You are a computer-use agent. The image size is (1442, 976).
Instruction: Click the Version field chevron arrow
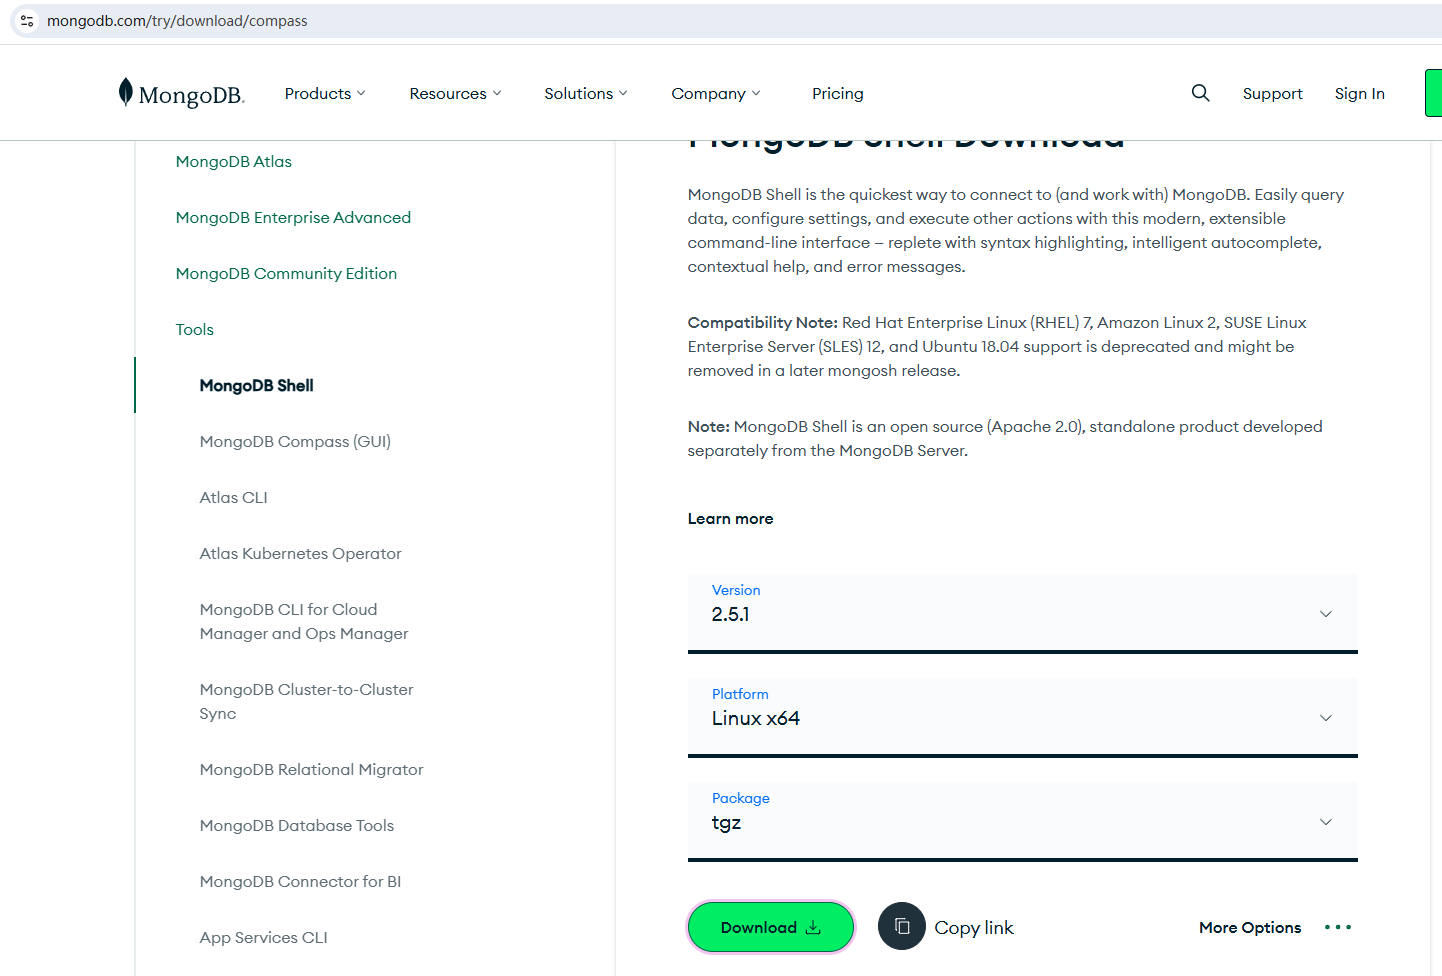1326,614
